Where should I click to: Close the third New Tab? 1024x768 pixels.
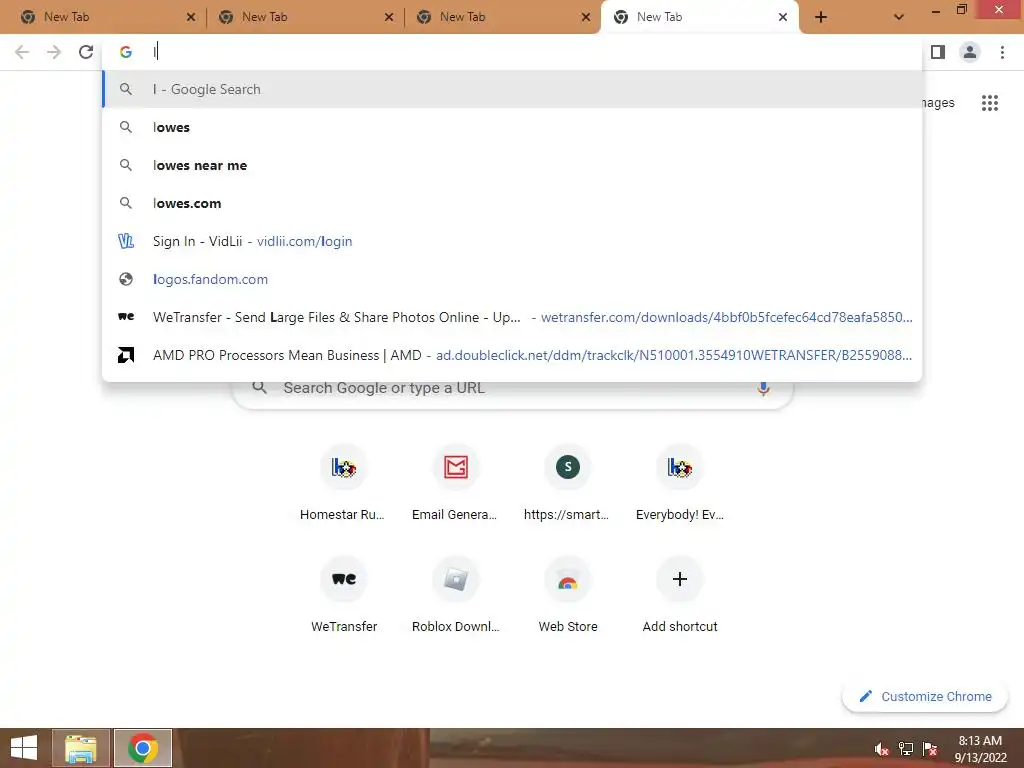586,18
